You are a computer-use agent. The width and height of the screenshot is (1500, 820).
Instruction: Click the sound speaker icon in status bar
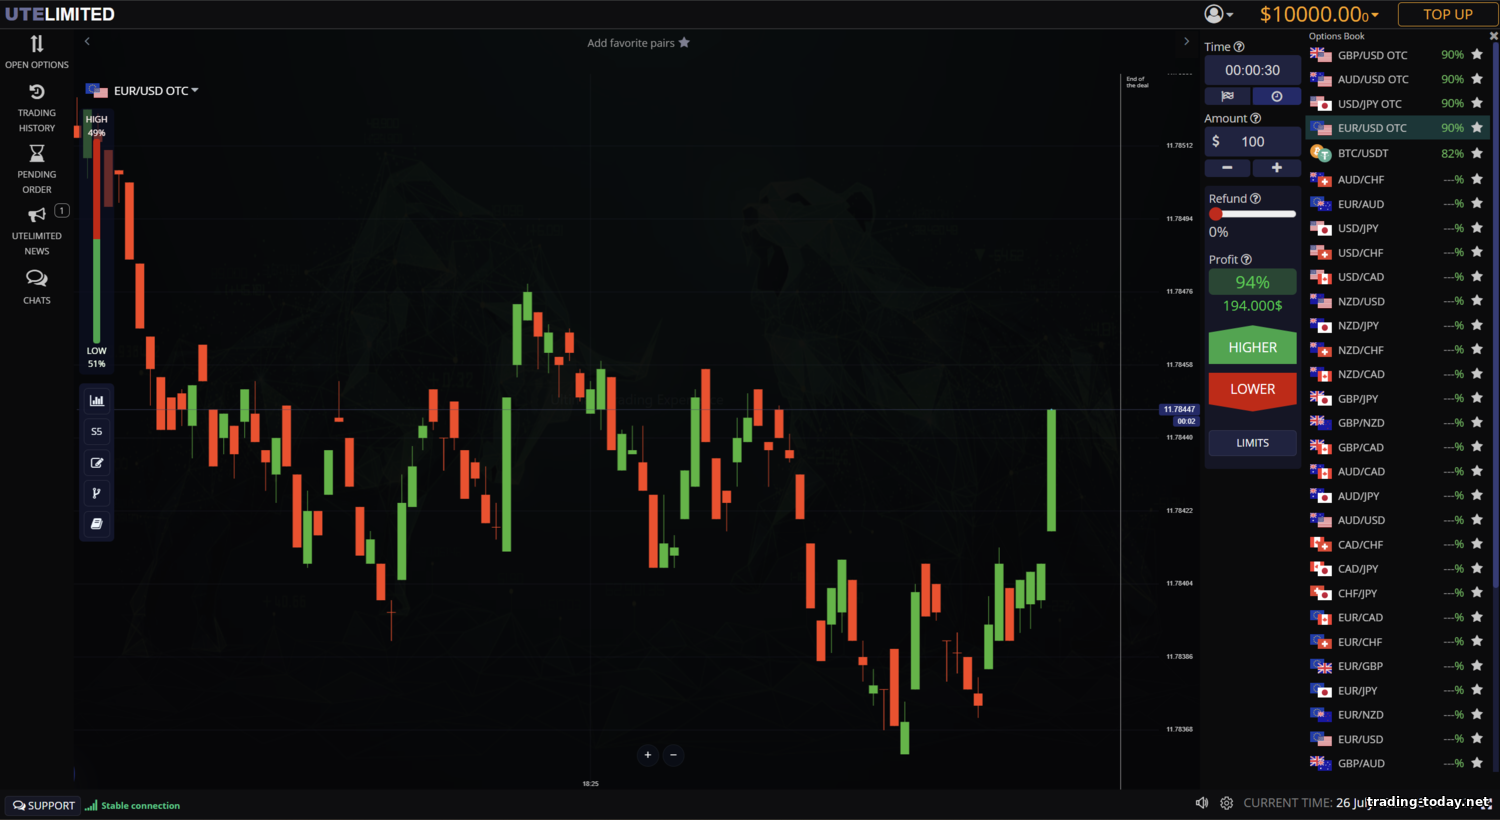1202,803
